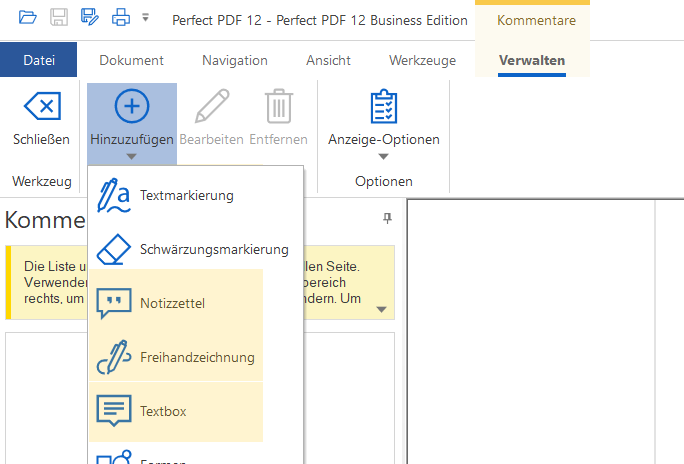
Task: Select the Notizzettel note option
Action: (x=175, y=303)
